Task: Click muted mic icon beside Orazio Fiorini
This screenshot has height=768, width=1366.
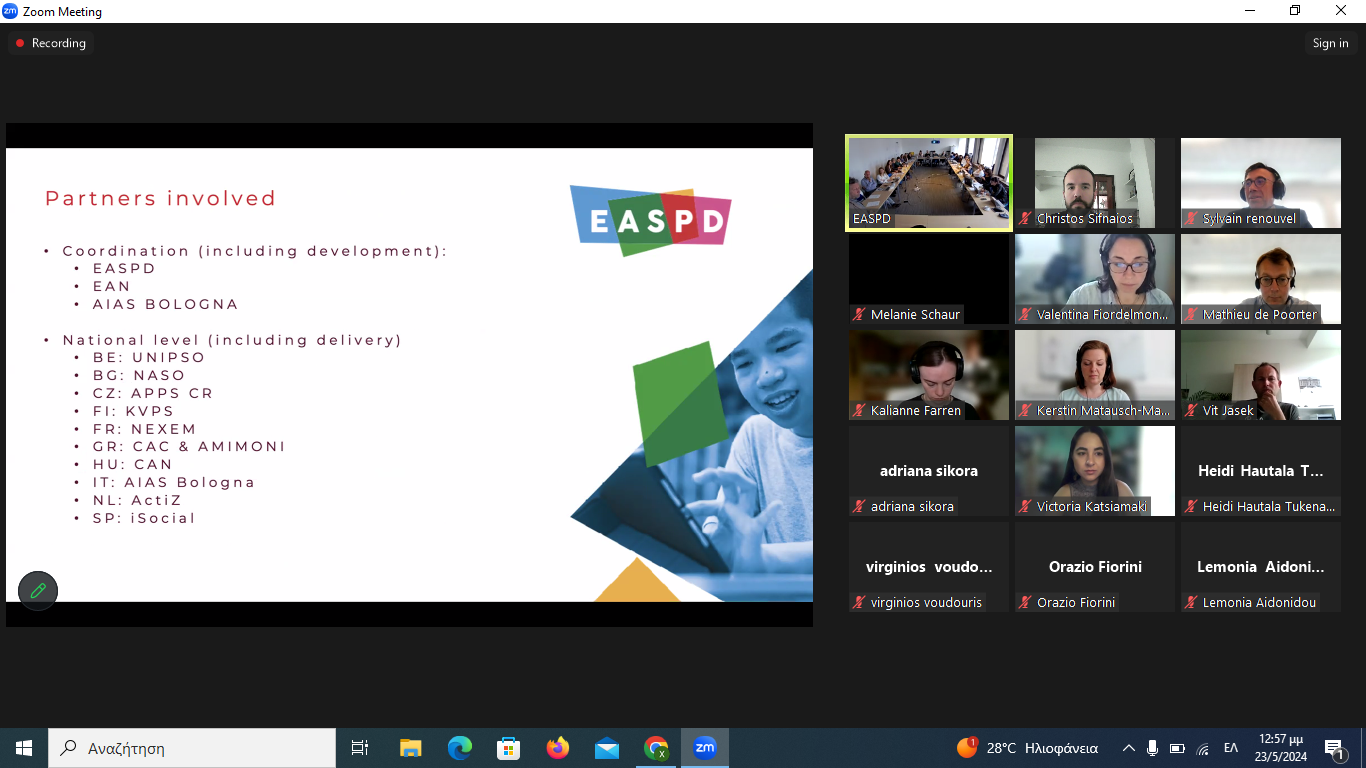Action: [1025, 602]
